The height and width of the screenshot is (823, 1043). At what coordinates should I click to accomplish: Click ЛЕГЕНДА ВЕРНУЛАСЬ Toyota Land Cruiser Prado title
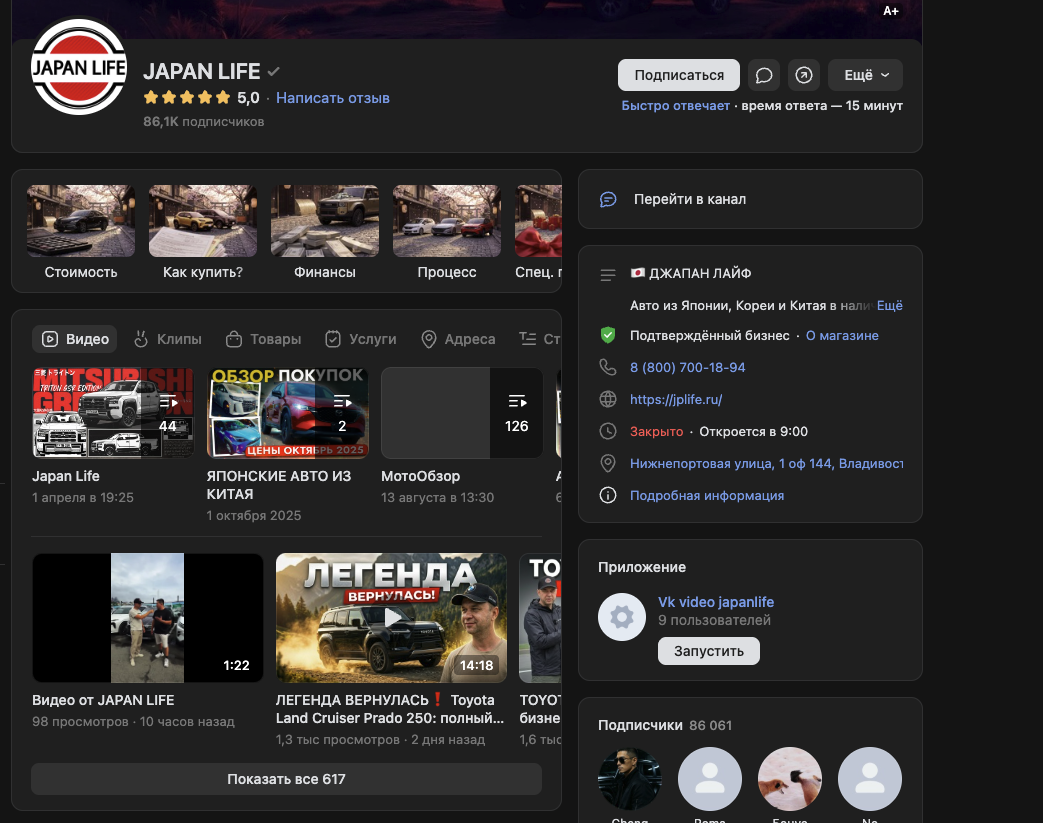click(x=390, y=709)
